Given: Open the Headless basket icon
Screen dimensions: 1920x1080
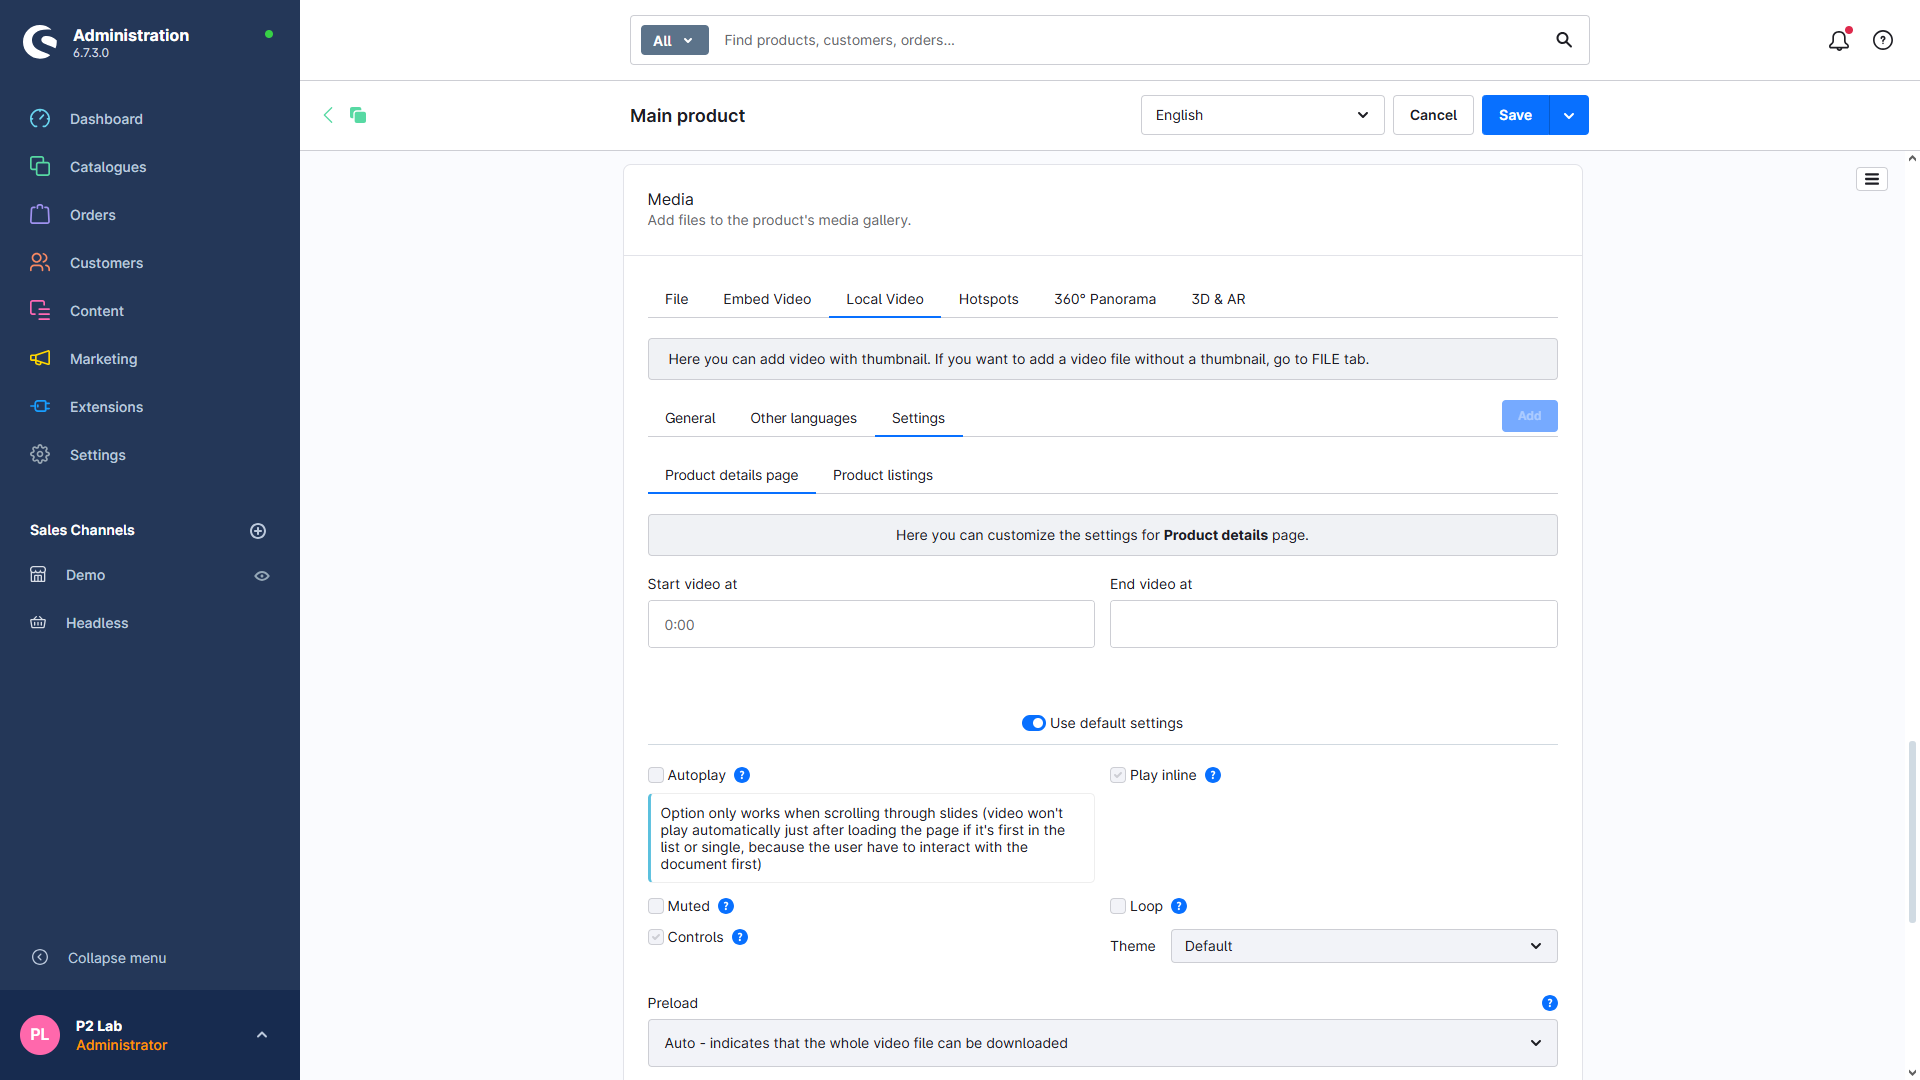Looking at the screenshot, I should click(38, 623).
